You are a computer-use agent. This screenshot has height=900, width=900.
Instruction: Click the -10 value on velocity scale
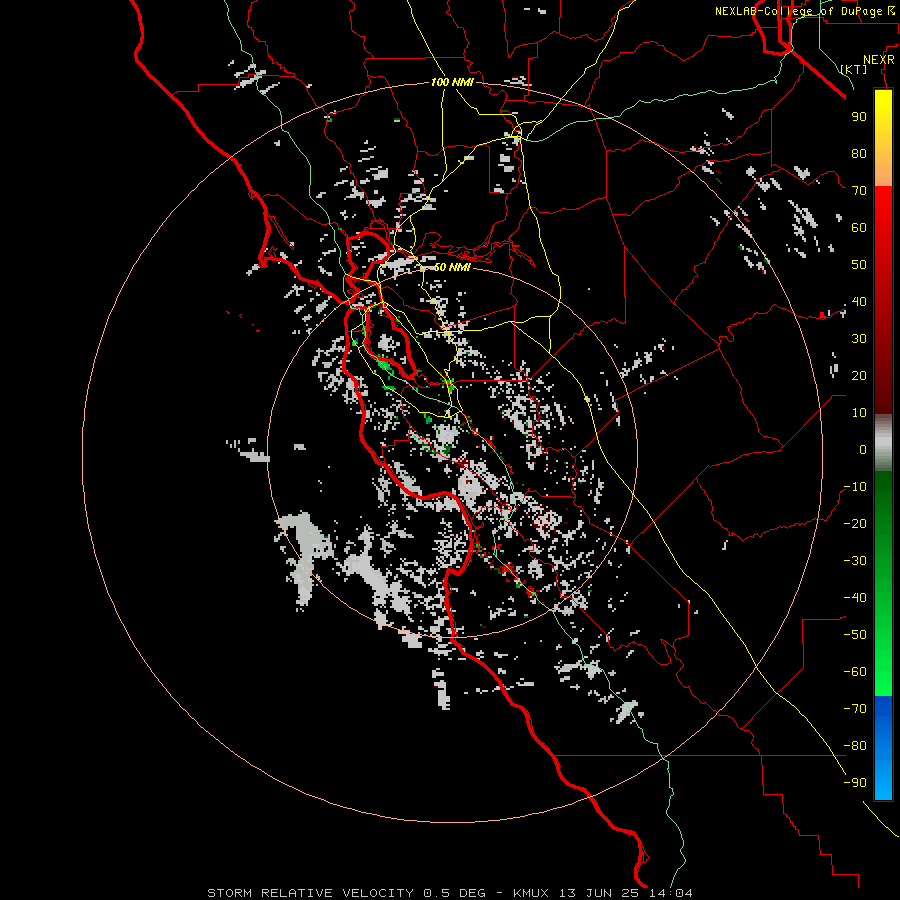point(855,487)
